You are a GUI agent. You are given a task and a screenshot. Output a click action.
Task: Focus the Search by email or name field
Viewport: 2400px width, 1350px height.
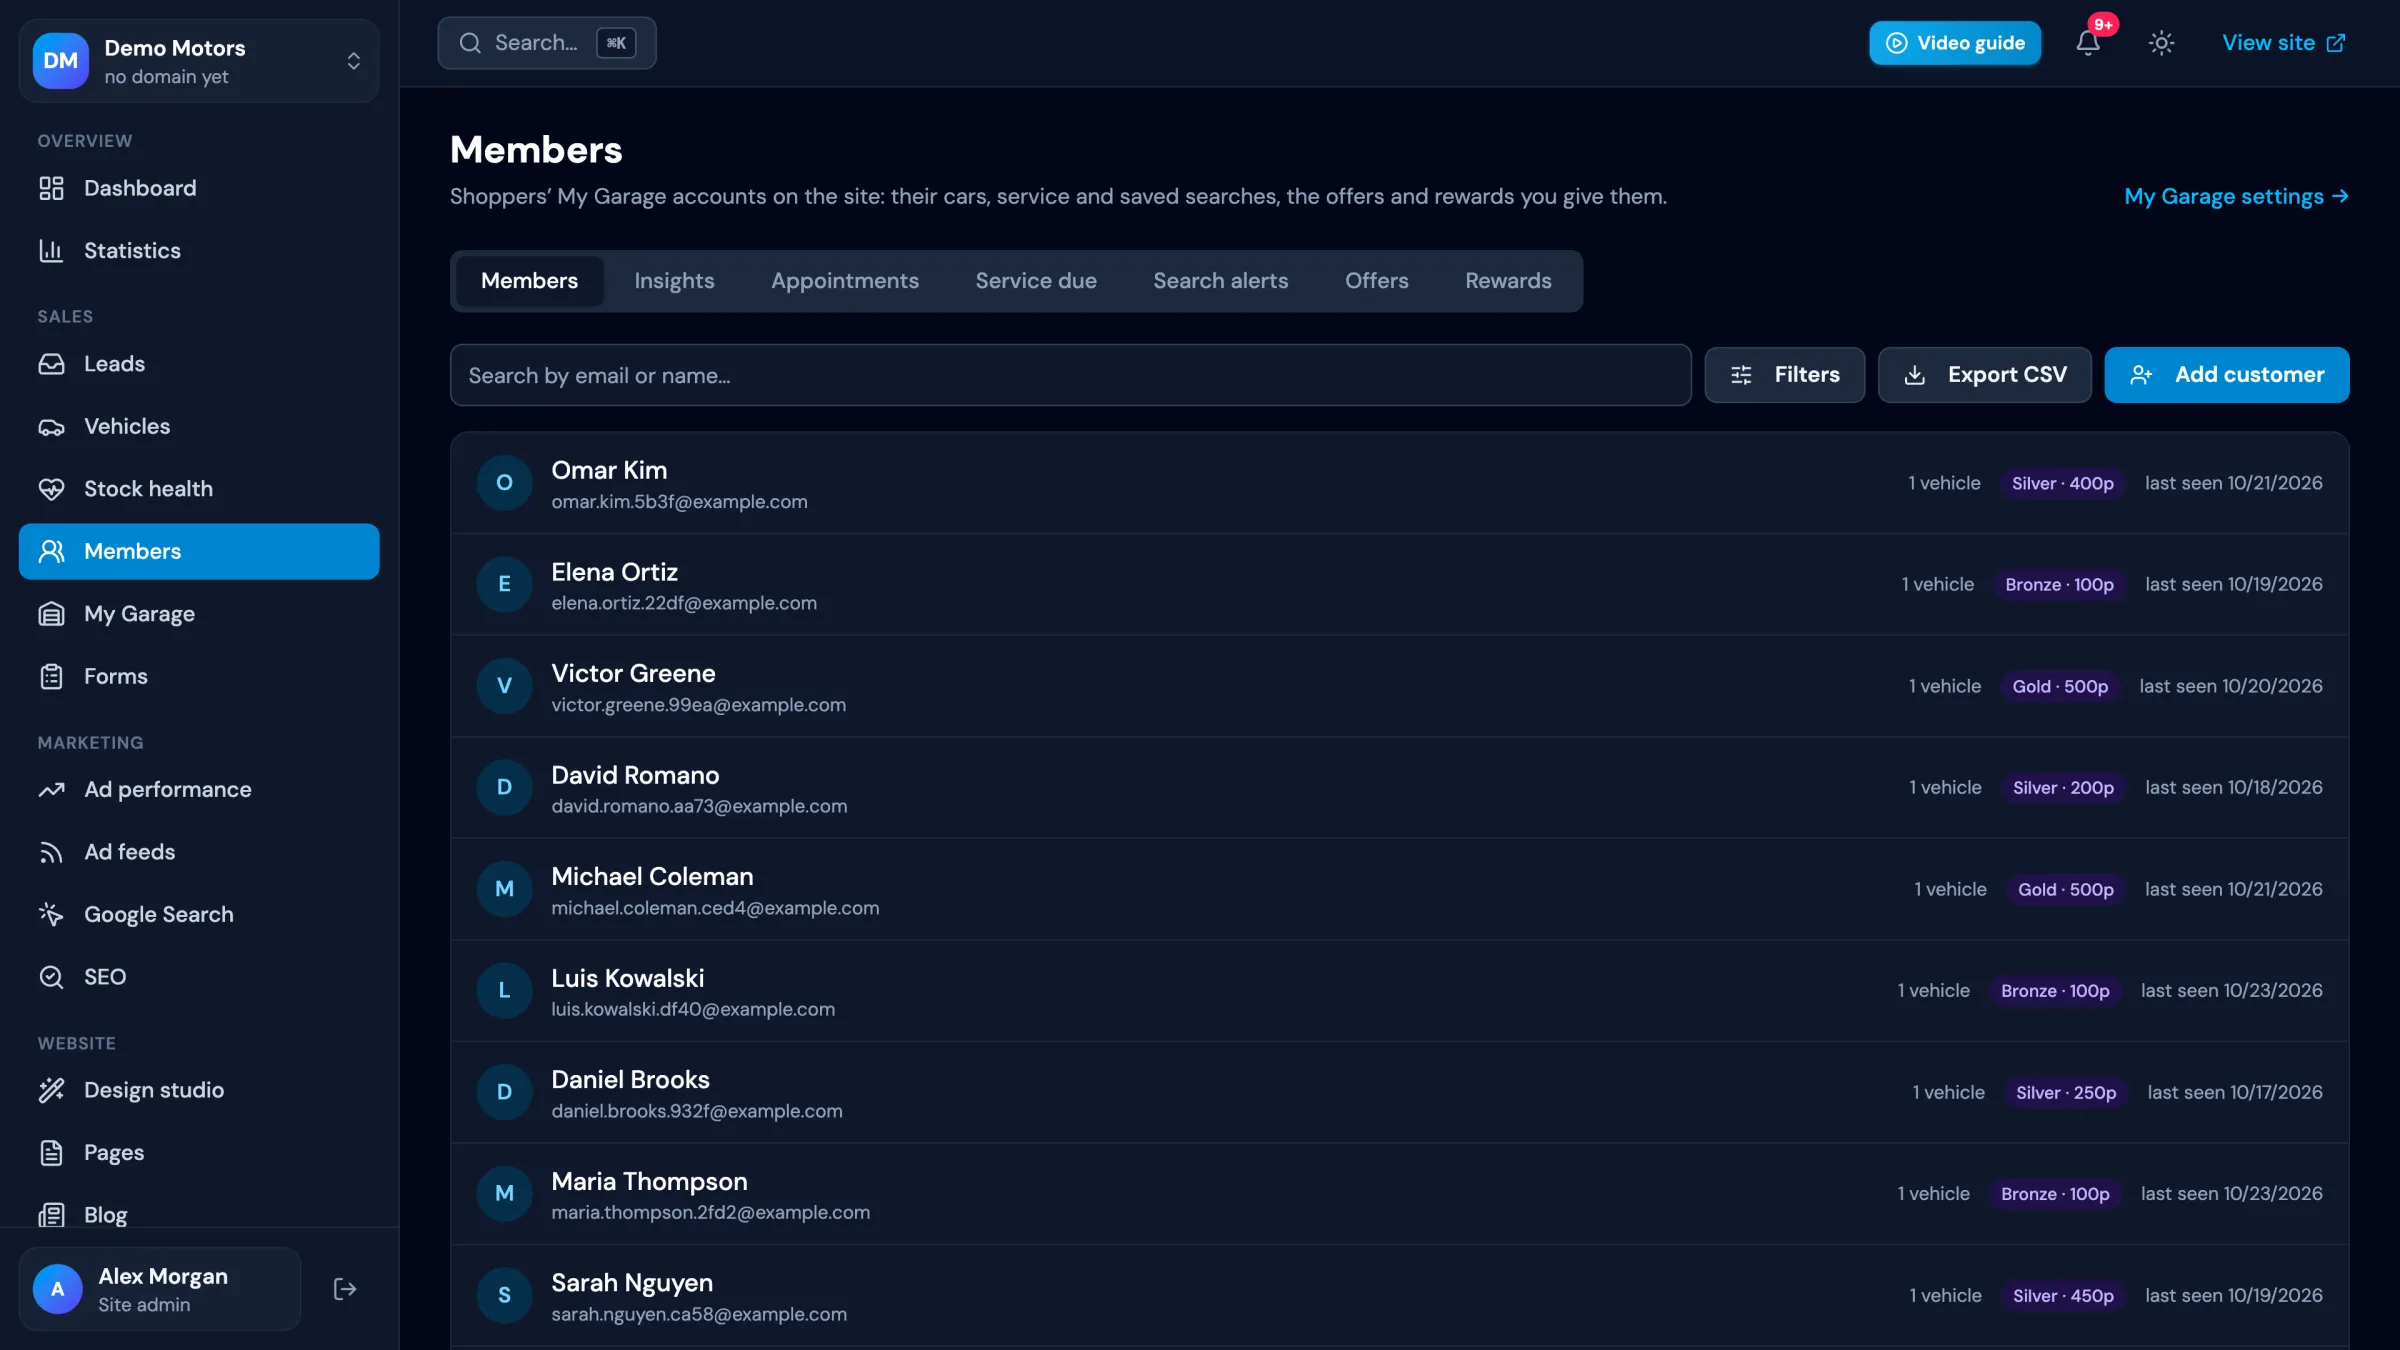pyautogui.click(x=1070, y=375)
